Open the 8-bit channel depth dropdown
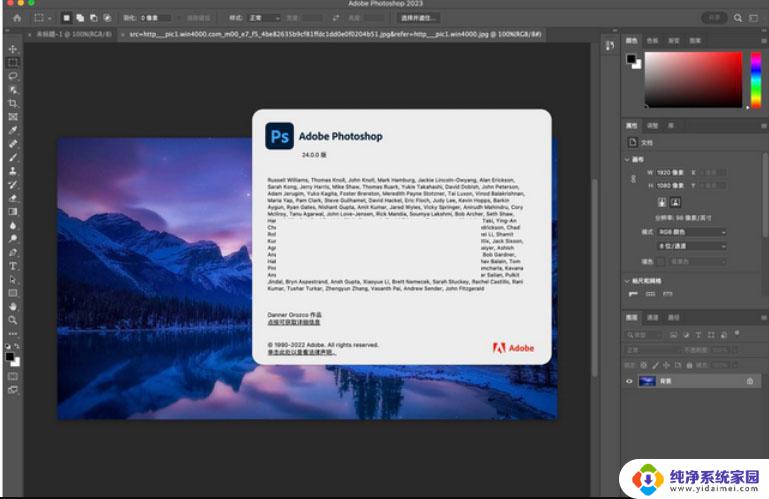The height and width of the screenshot is (499, 769). pos(692,246)
